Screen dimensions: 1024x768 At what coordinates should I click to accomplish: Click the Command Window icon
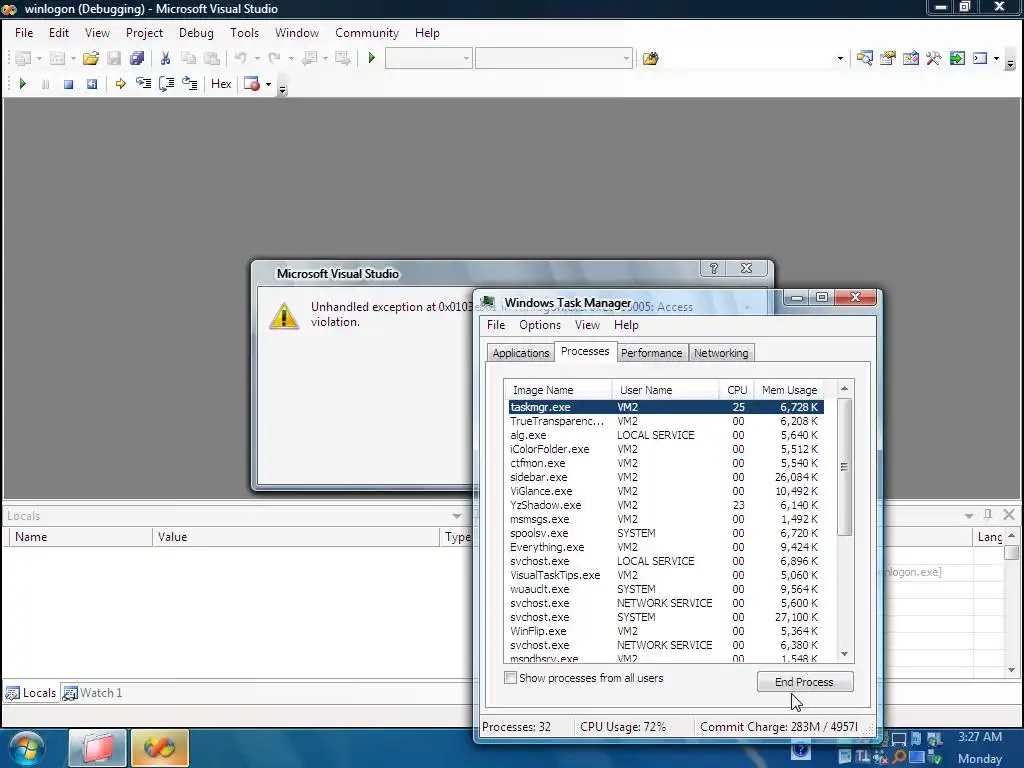point(980,58)
